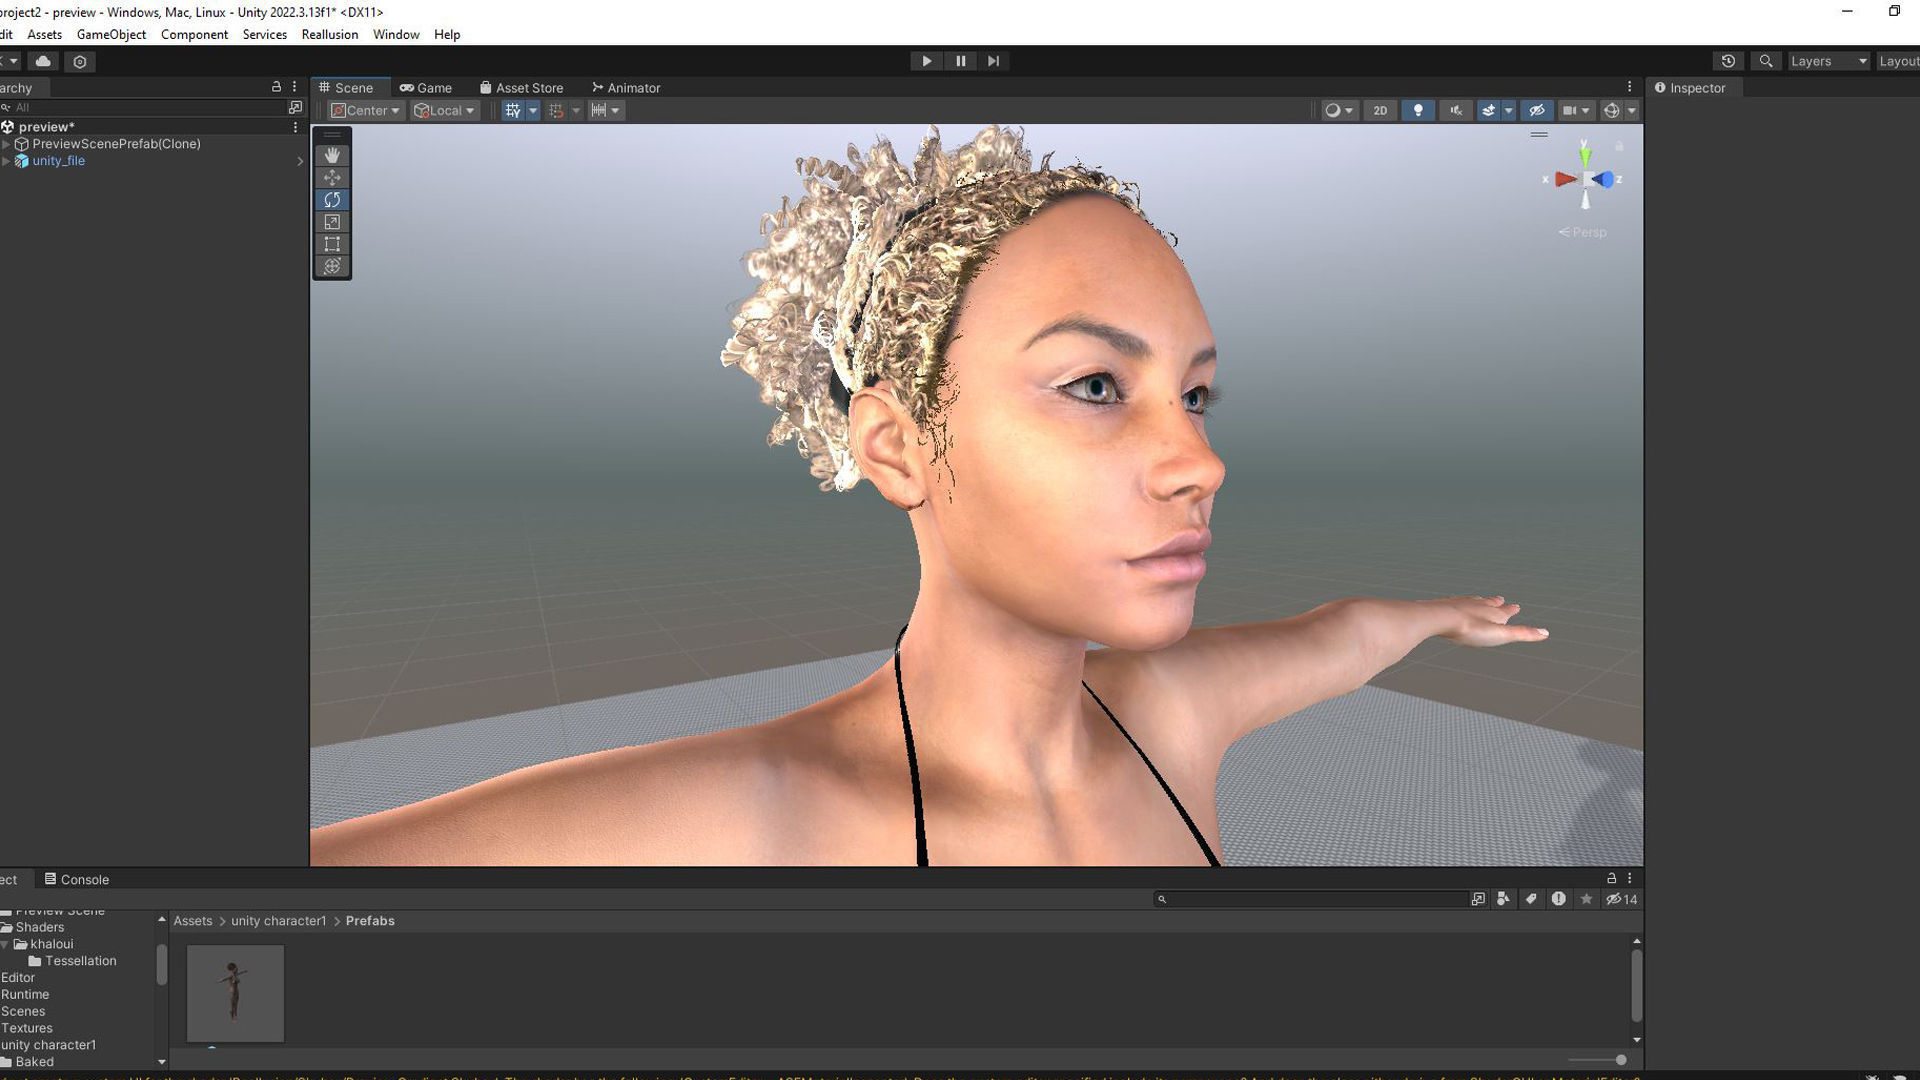Image resolution: width=1920 pixels, height=1080 pixels.
Task: Toggle Project panel lock
Action: pos(1611,878)
